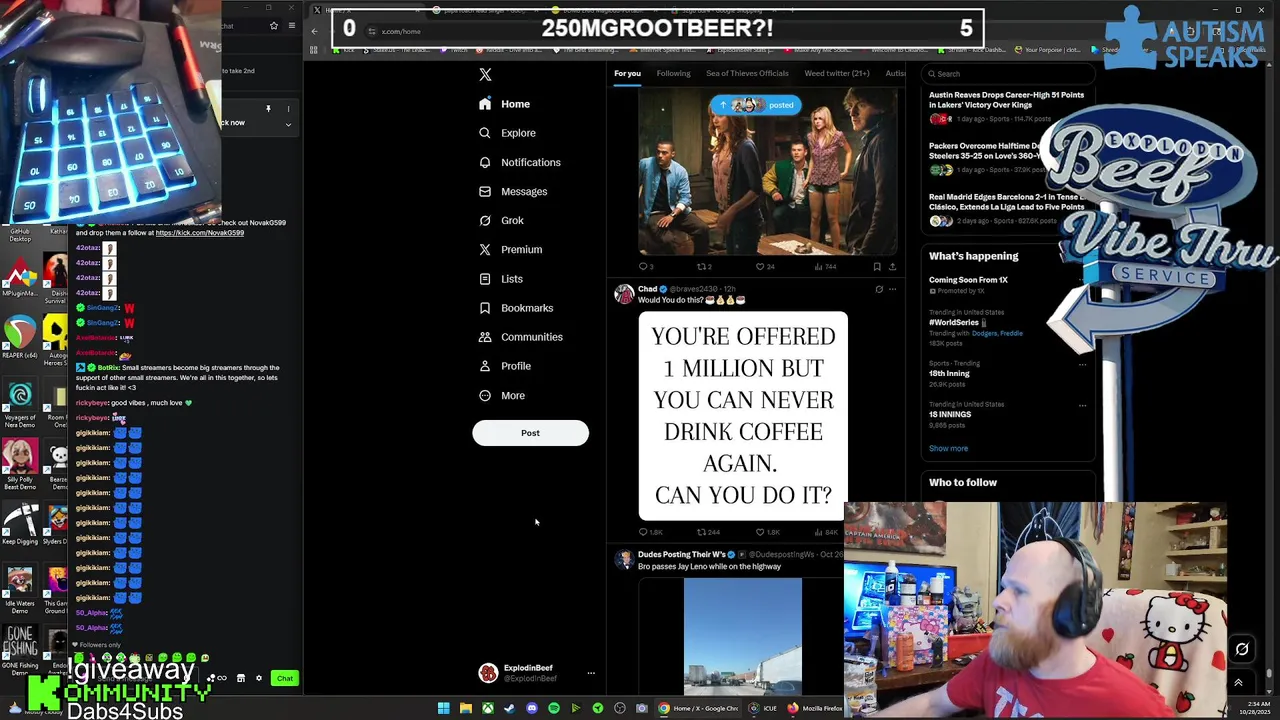Open options for 18 INNINGS trend
The width and height of the screenshot is (1280, 720).
(1082, 405)
